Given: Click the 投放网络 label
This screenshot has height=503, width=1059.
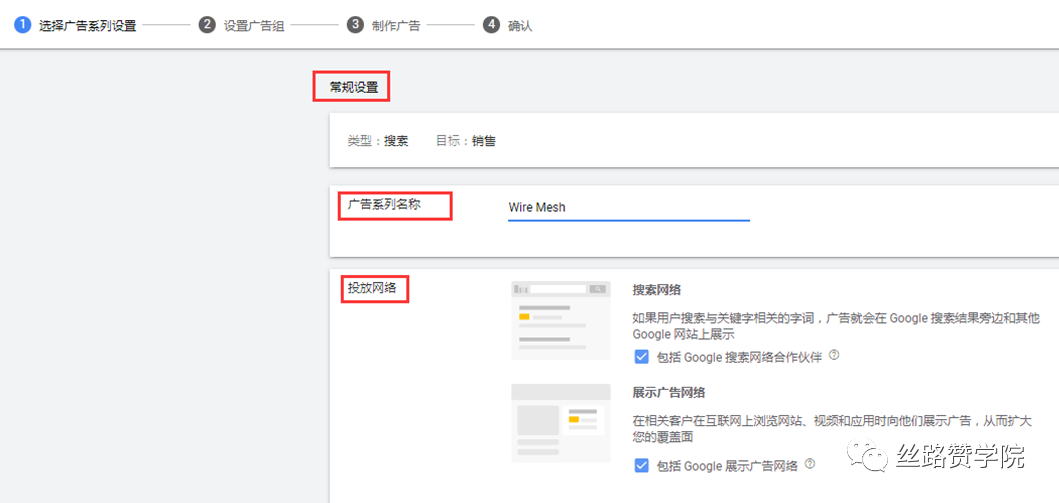Looking at the screenshot, I should pyautogui.click(x=372, y=288).
